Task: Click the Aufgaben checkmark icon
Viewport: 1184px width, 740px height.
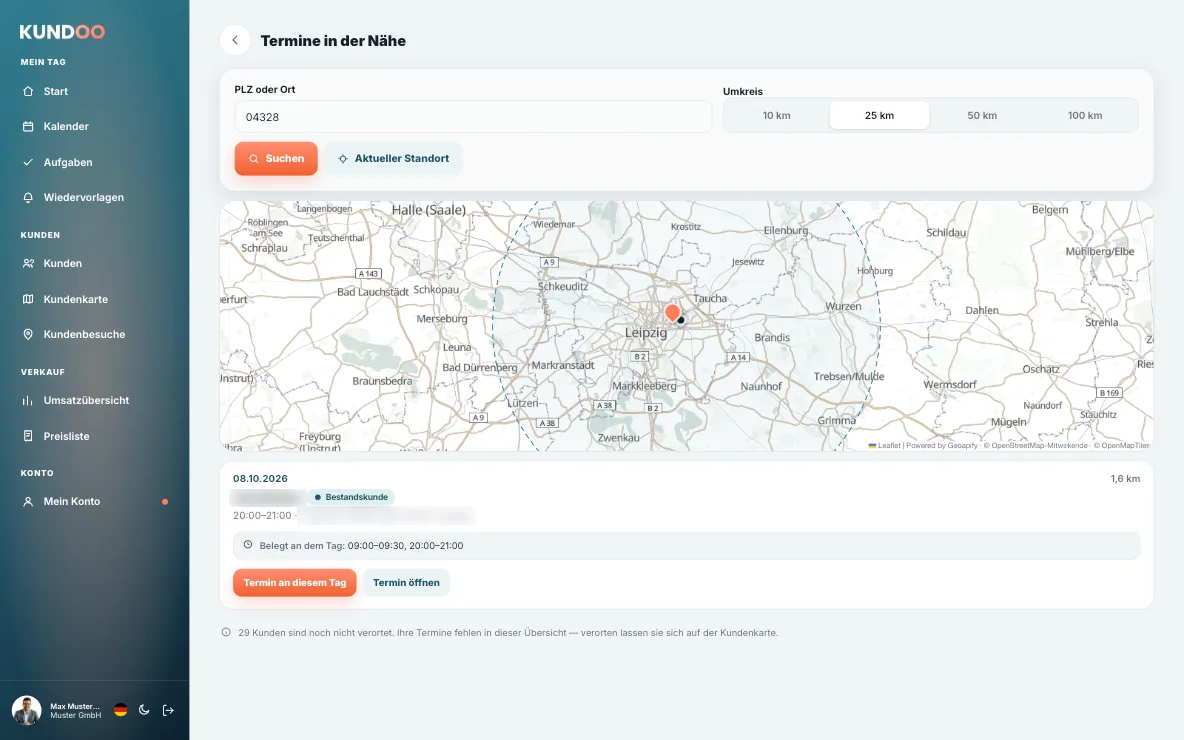Action: point(28,162)
